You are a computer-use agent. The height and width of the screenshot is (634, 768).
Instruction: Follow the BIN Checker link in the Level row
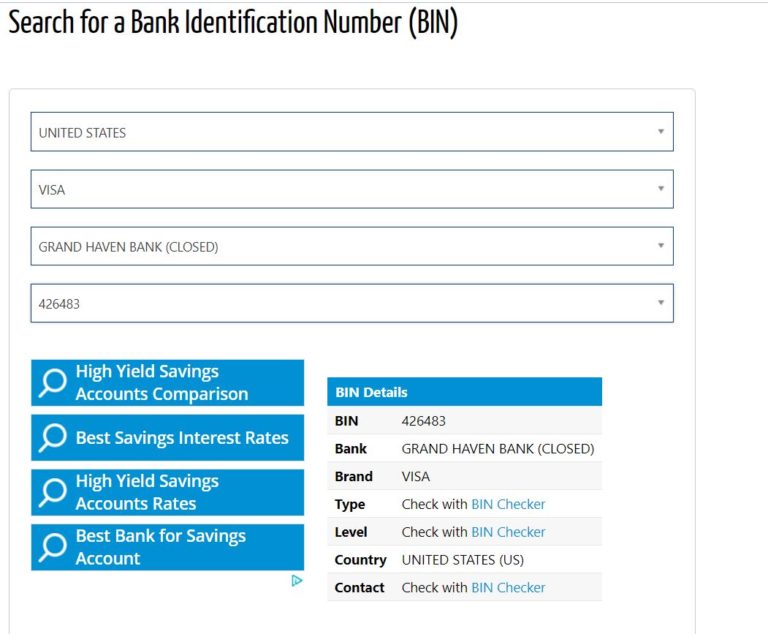coord(508,532)
